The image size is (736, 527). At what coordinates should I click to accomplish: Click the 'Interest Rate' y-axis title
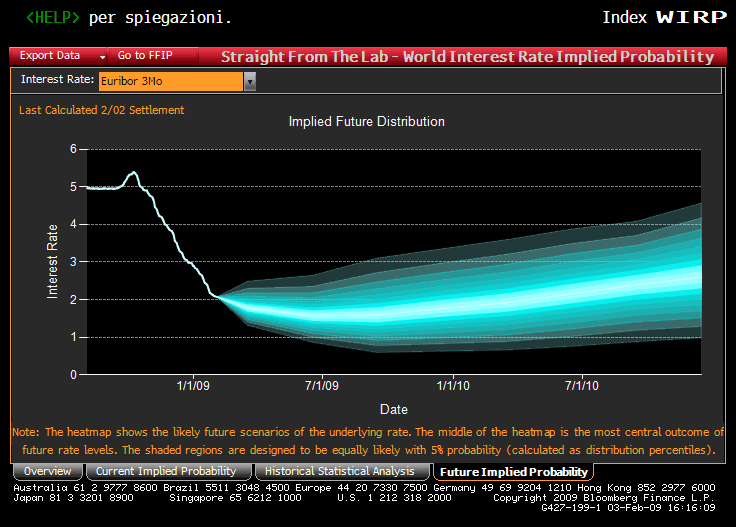click(52, 261)
